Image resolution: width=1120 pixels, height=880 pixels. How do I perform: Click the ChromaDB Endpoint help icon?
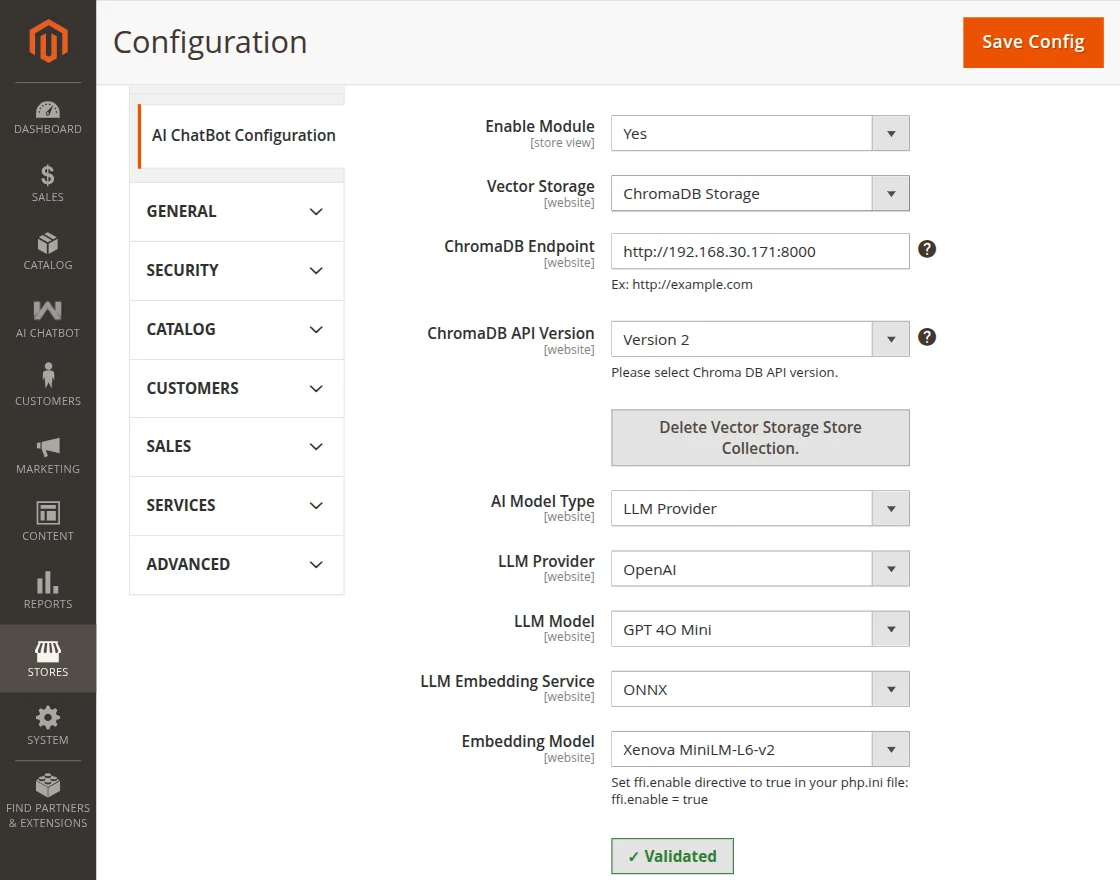tap(927, 249)
